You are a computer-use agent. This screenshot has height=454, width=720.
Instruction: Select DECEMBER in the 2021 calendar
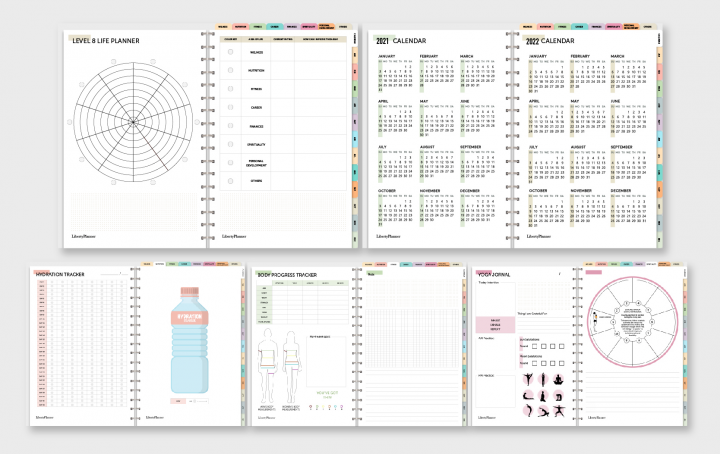tap(470, 191)
